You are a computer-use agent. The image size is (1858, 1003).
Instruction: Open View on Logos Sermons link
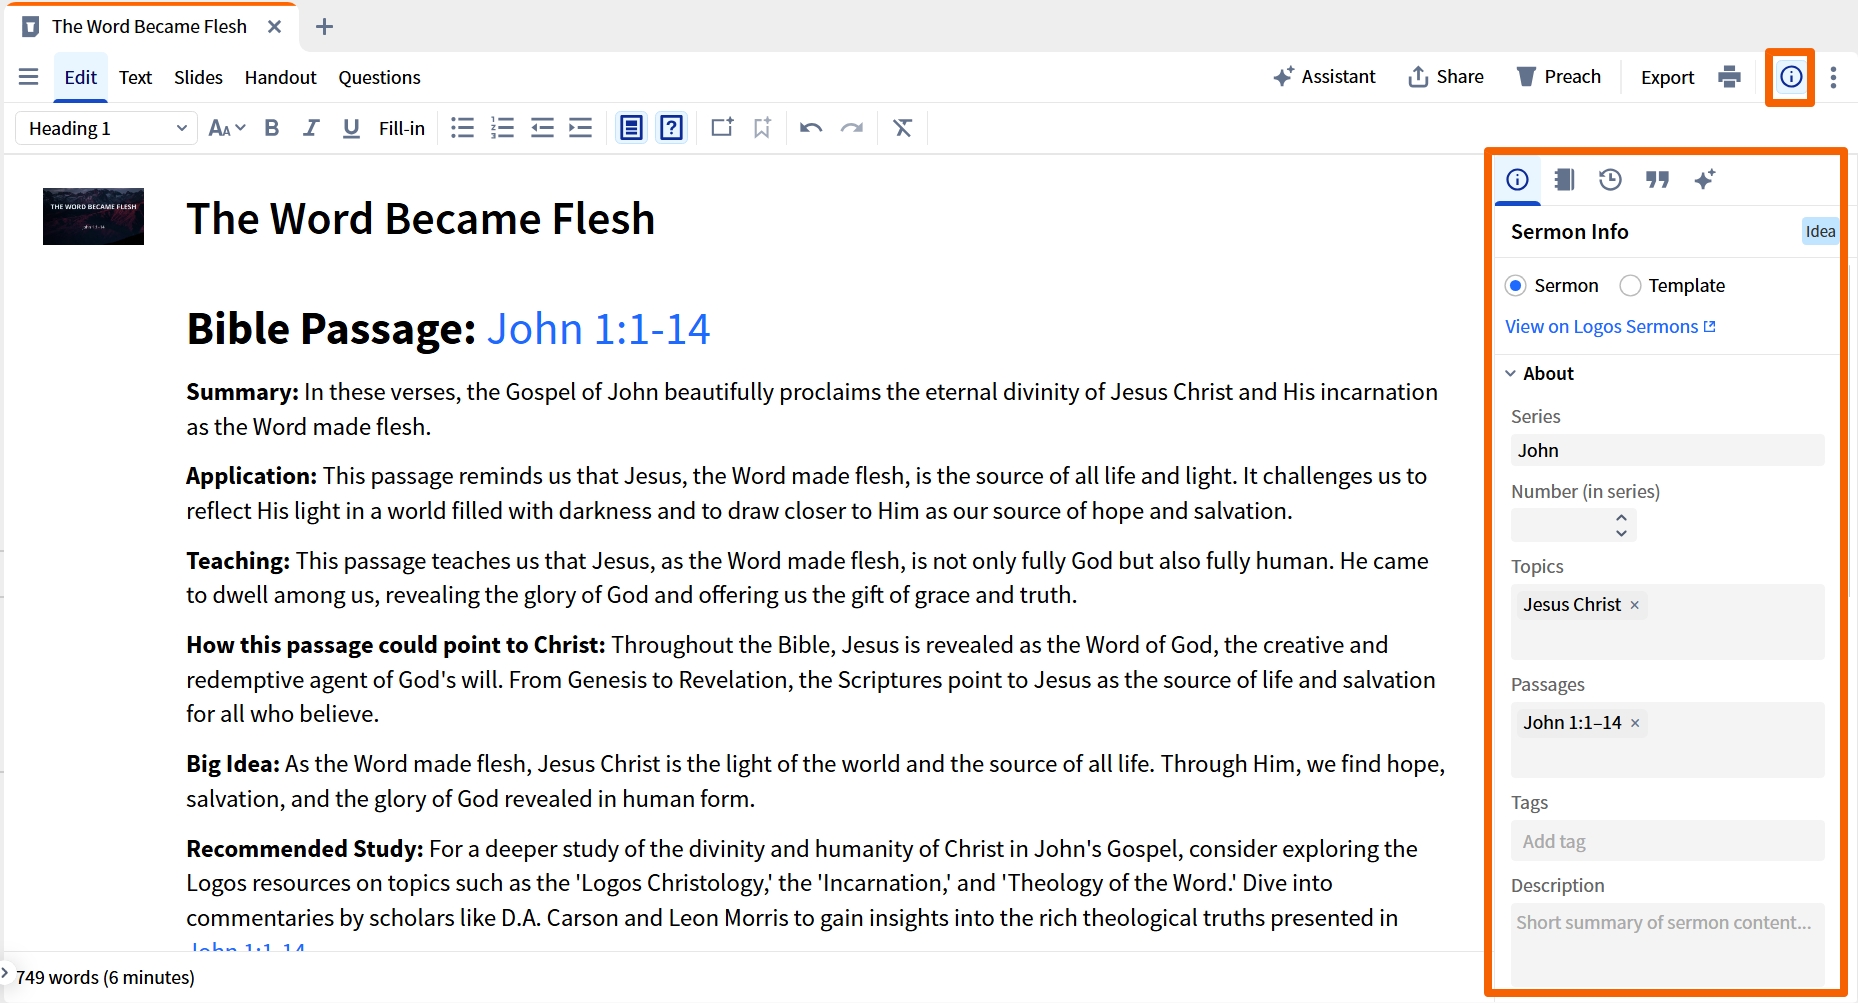point(1610,327)
